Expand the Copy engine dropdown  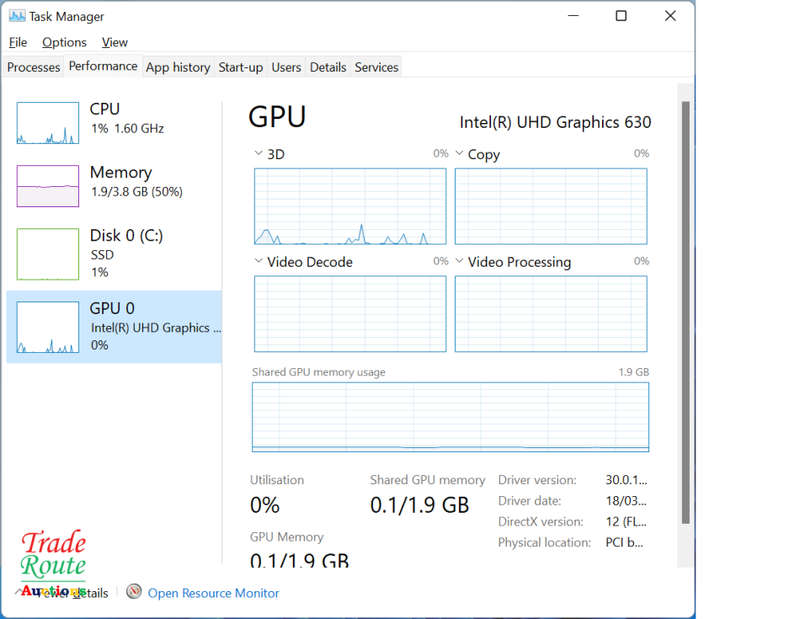click(x=460, y=154)
